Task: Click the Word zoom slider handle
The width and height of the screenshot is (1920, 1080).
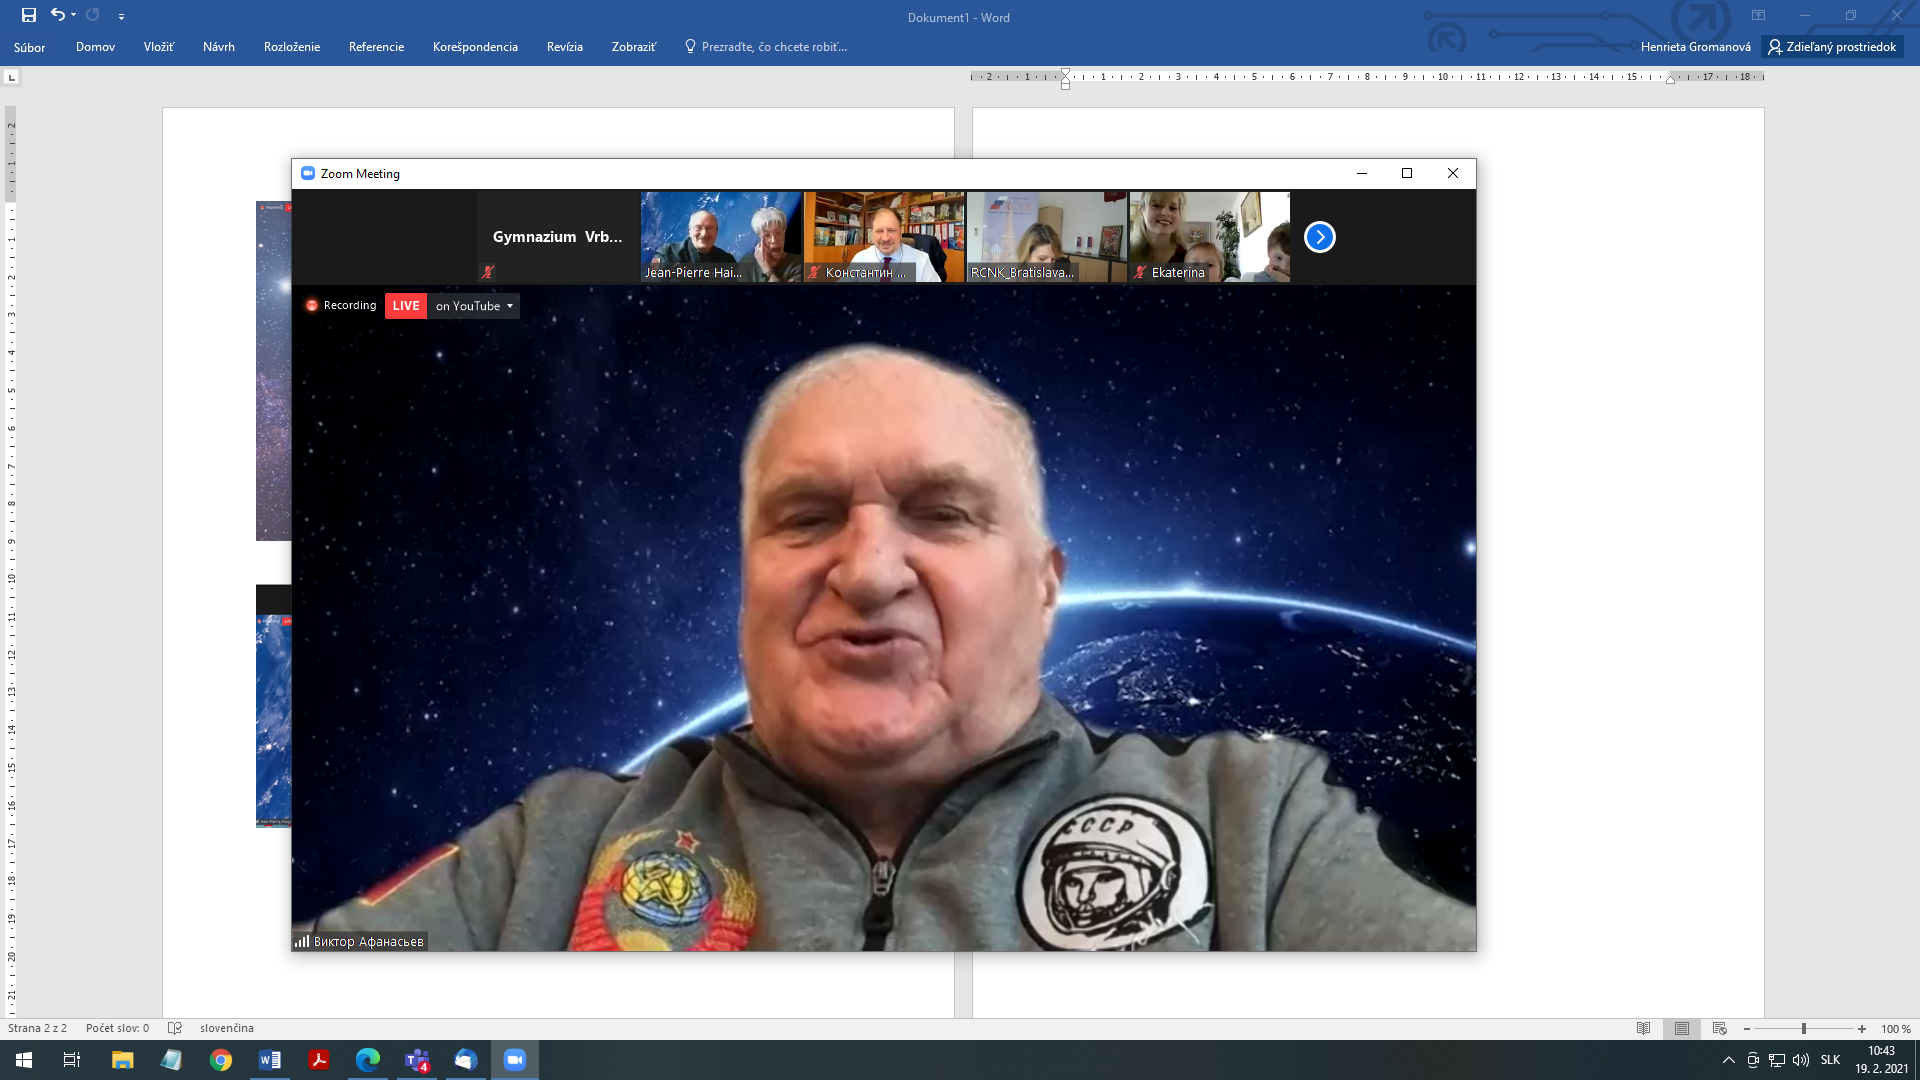Action: (x=1804, y=1029)
